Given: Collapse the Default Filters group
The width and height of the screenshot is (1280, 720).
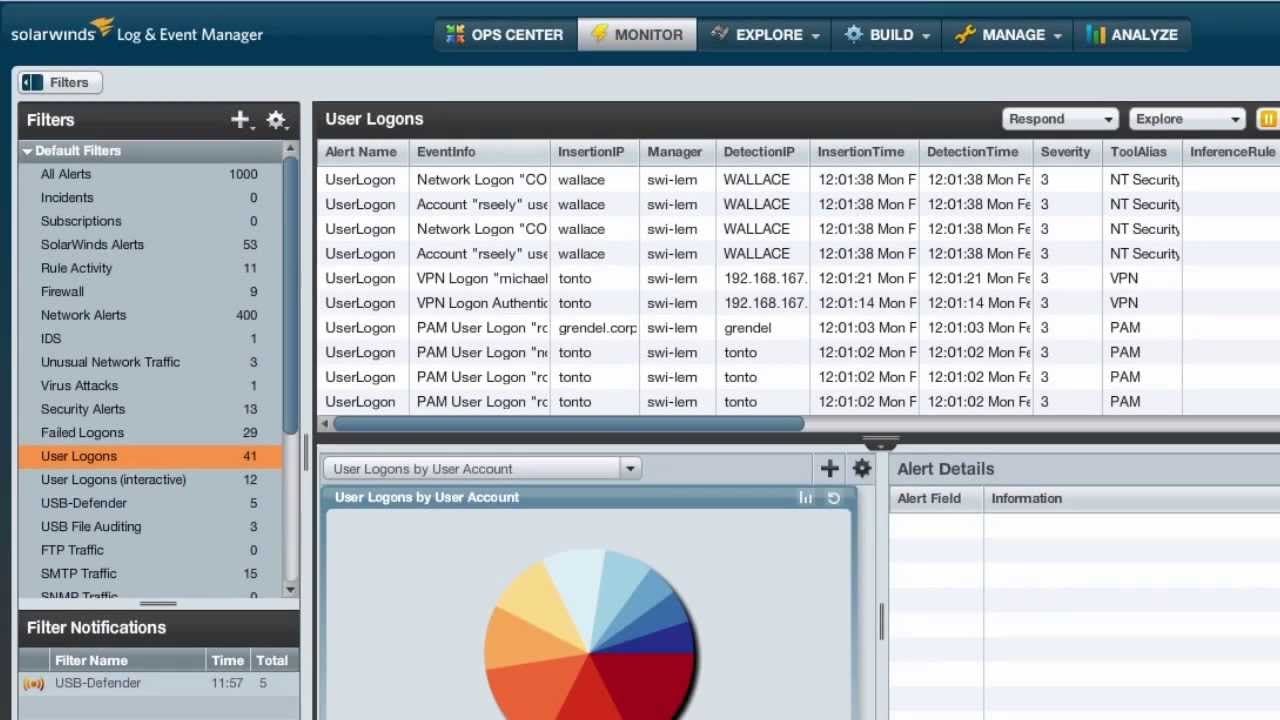Looking at the screenshot, I should pos(28,151).
